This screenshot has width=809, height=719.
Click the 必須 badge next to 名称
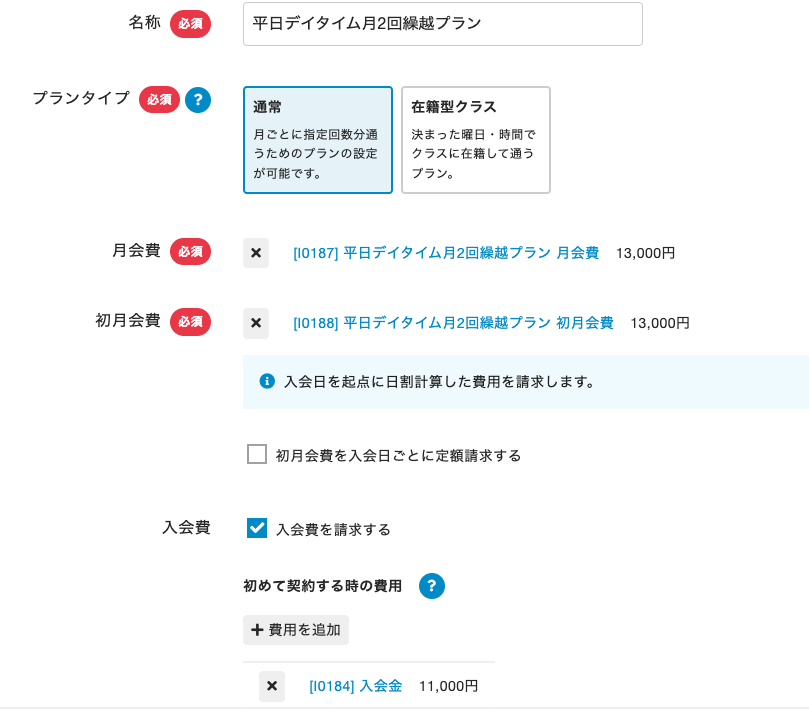(x=190, y=24)
